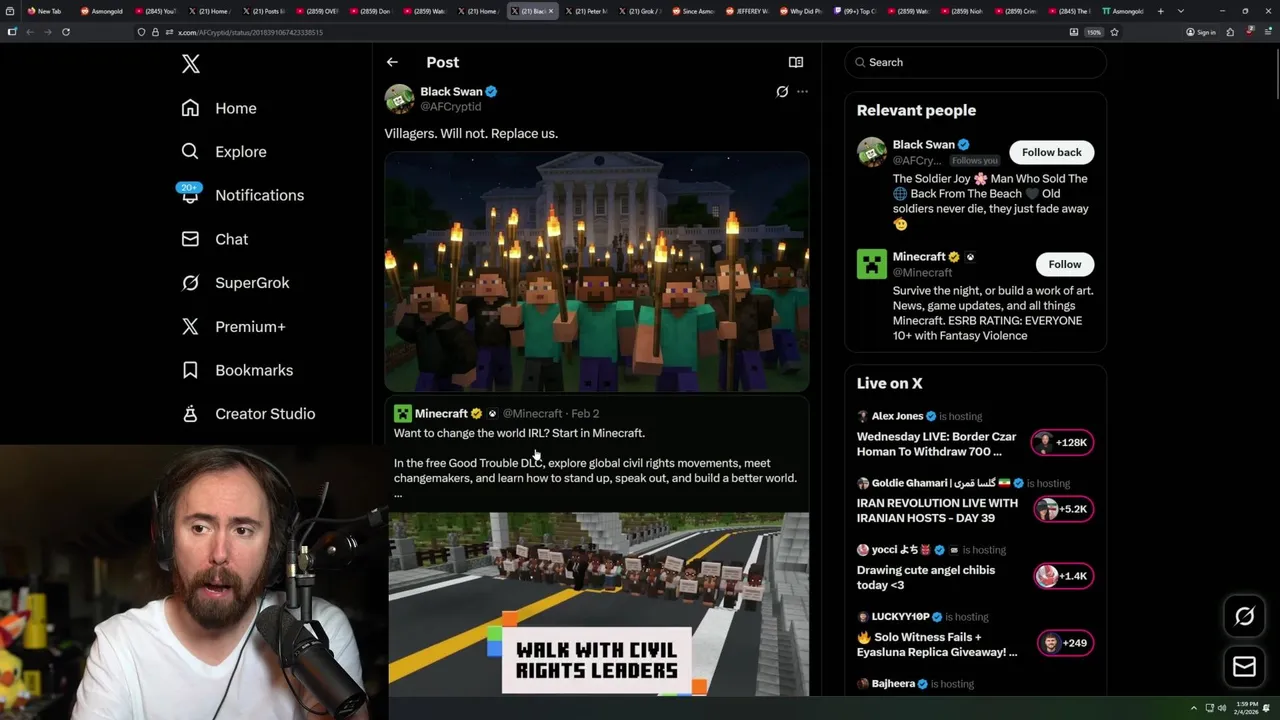The height and width of the screenshot is (720, 1280).
Task: Open reader view icon in post header
Action: [796, 62]
